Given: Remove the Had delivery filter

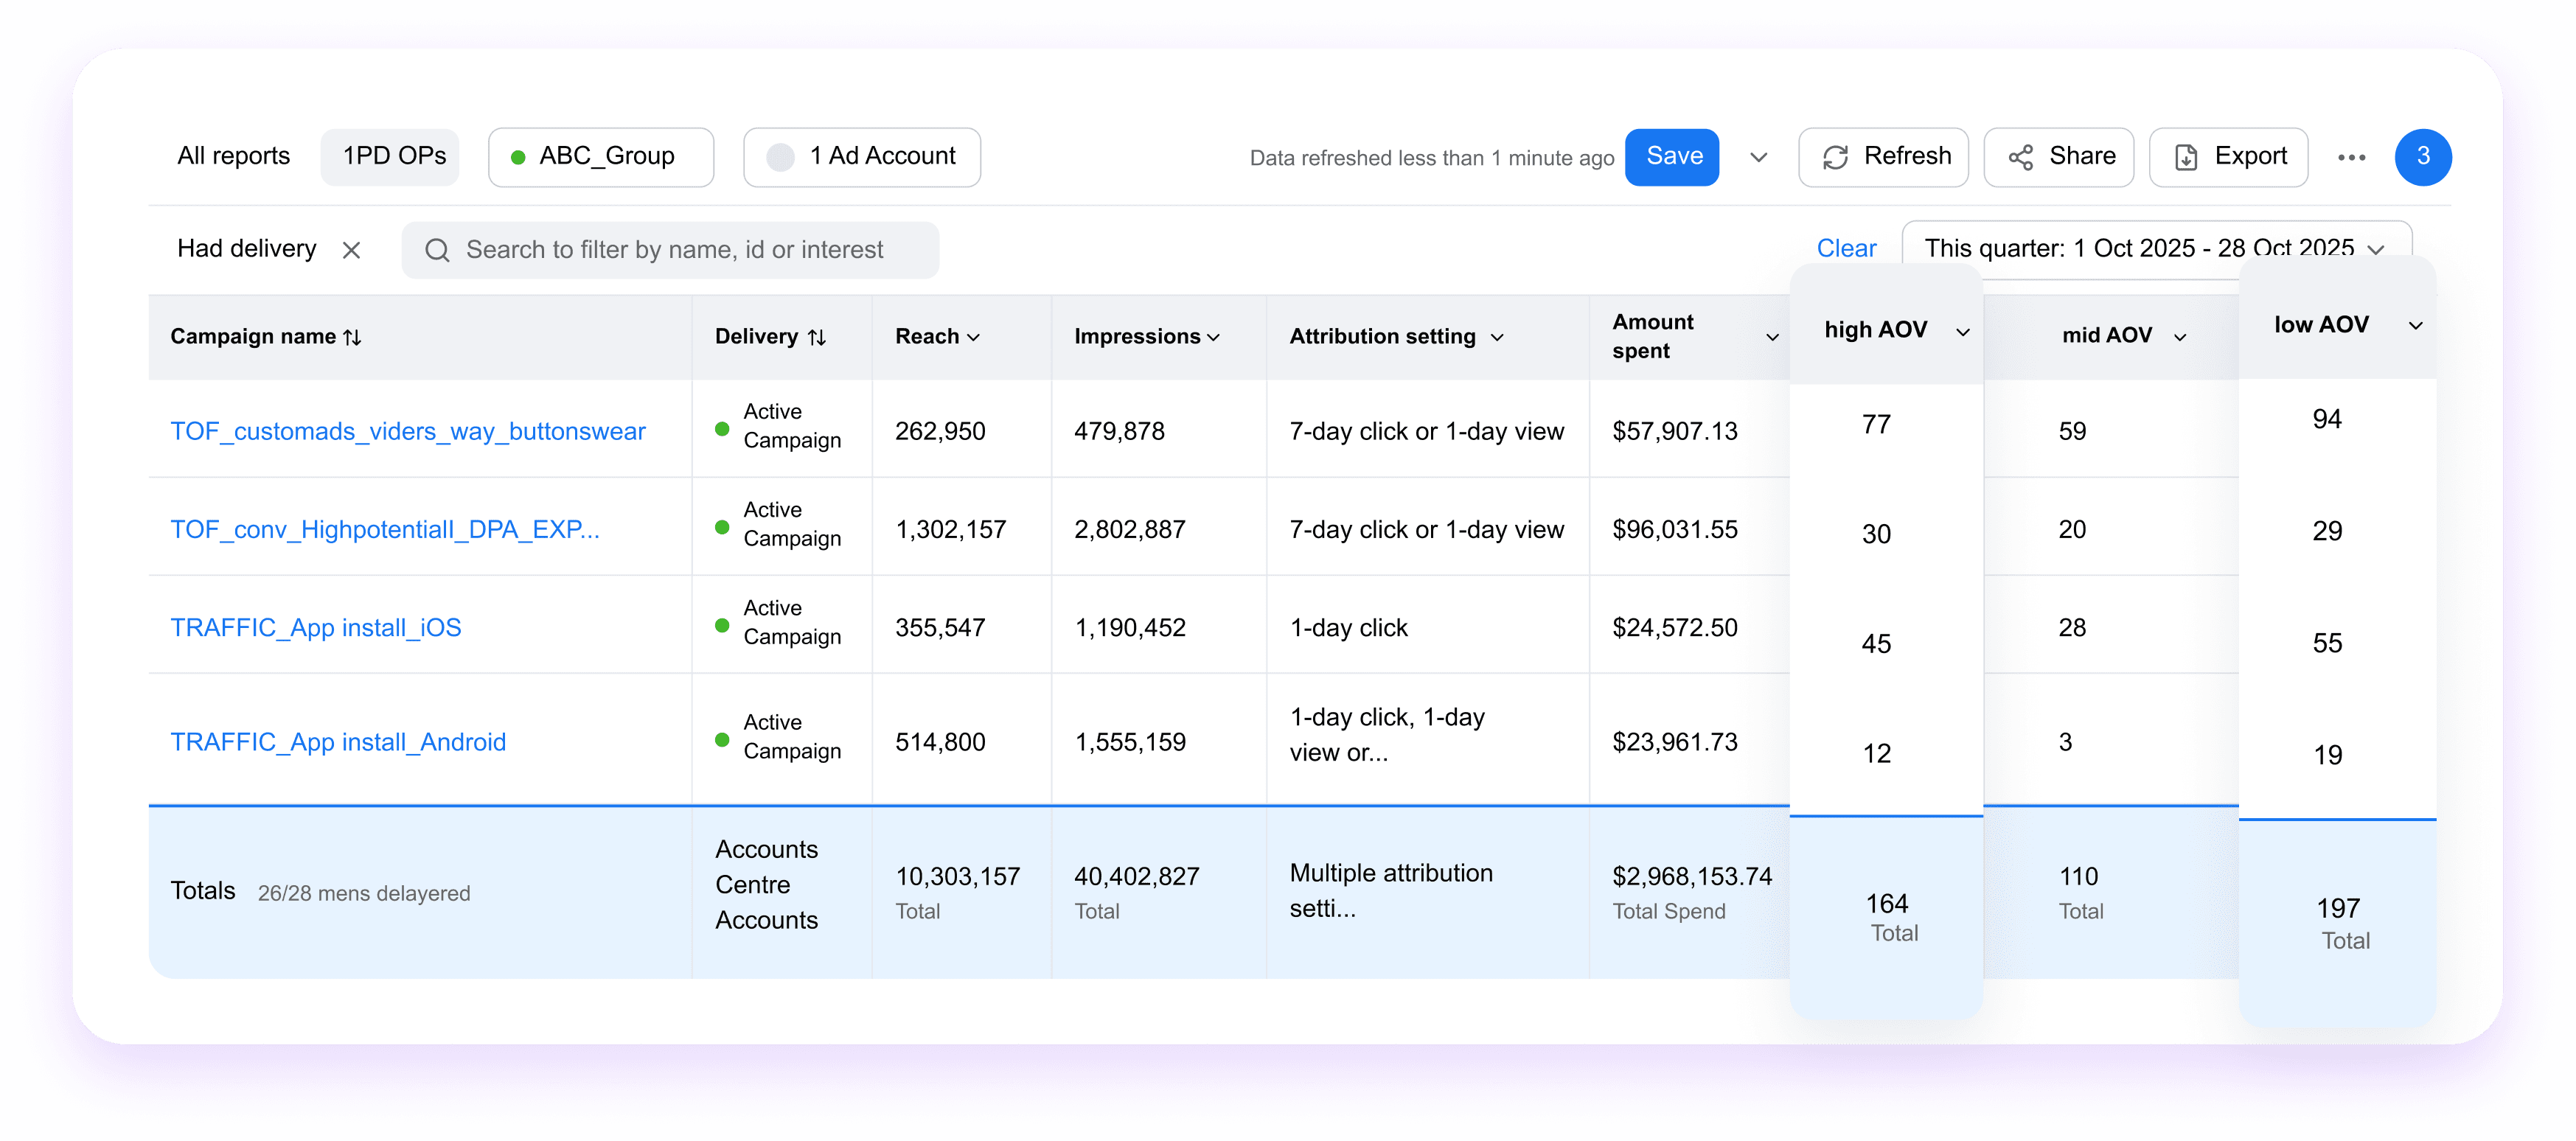Looking at the screenshot, I should (x=351, y=250).
